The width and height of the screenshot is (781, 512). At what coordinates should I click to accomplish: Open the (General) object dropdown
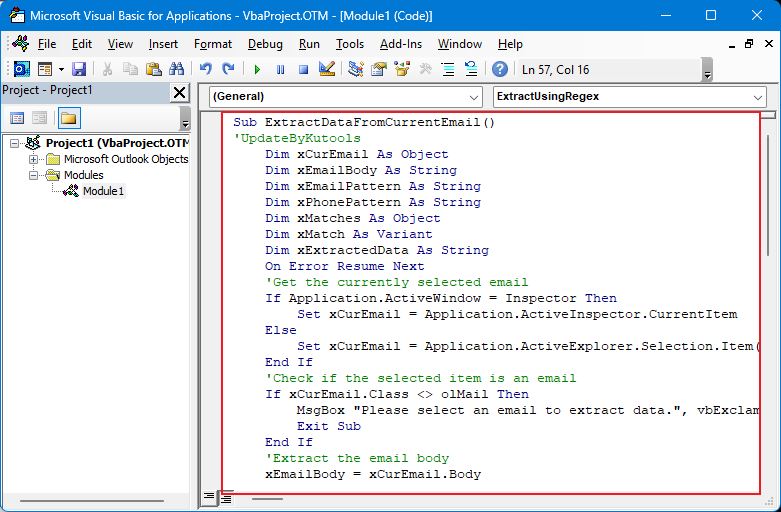tap(474, 97)
